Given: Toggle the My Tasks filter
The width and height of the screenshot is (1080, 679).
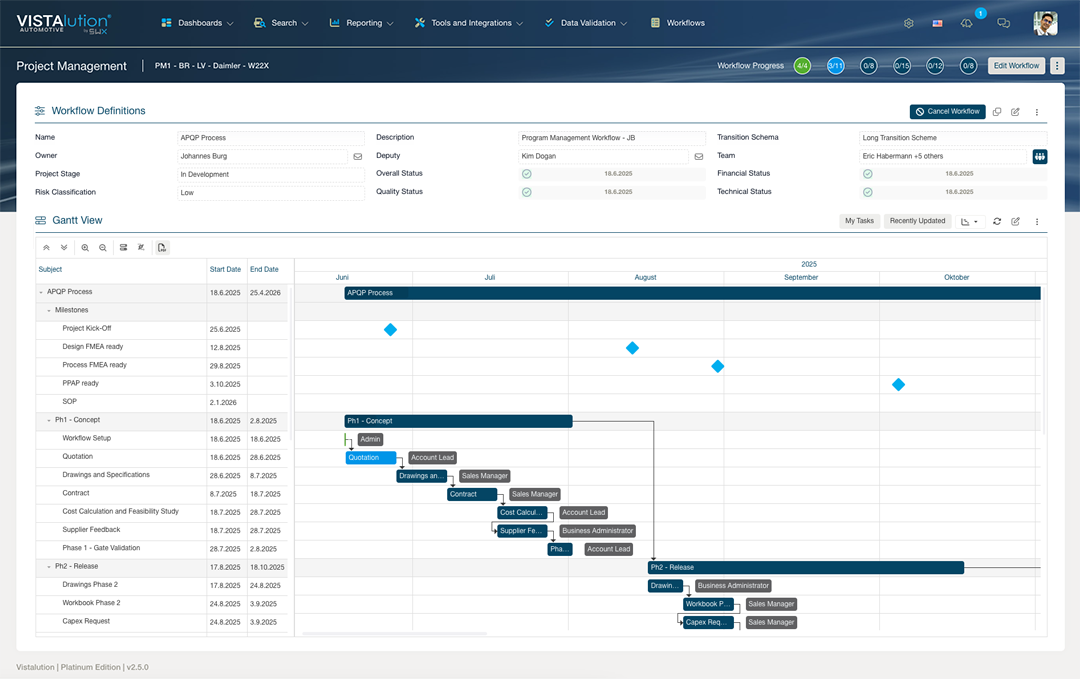Looking at the screenshot, I should [x=858, y=221].
